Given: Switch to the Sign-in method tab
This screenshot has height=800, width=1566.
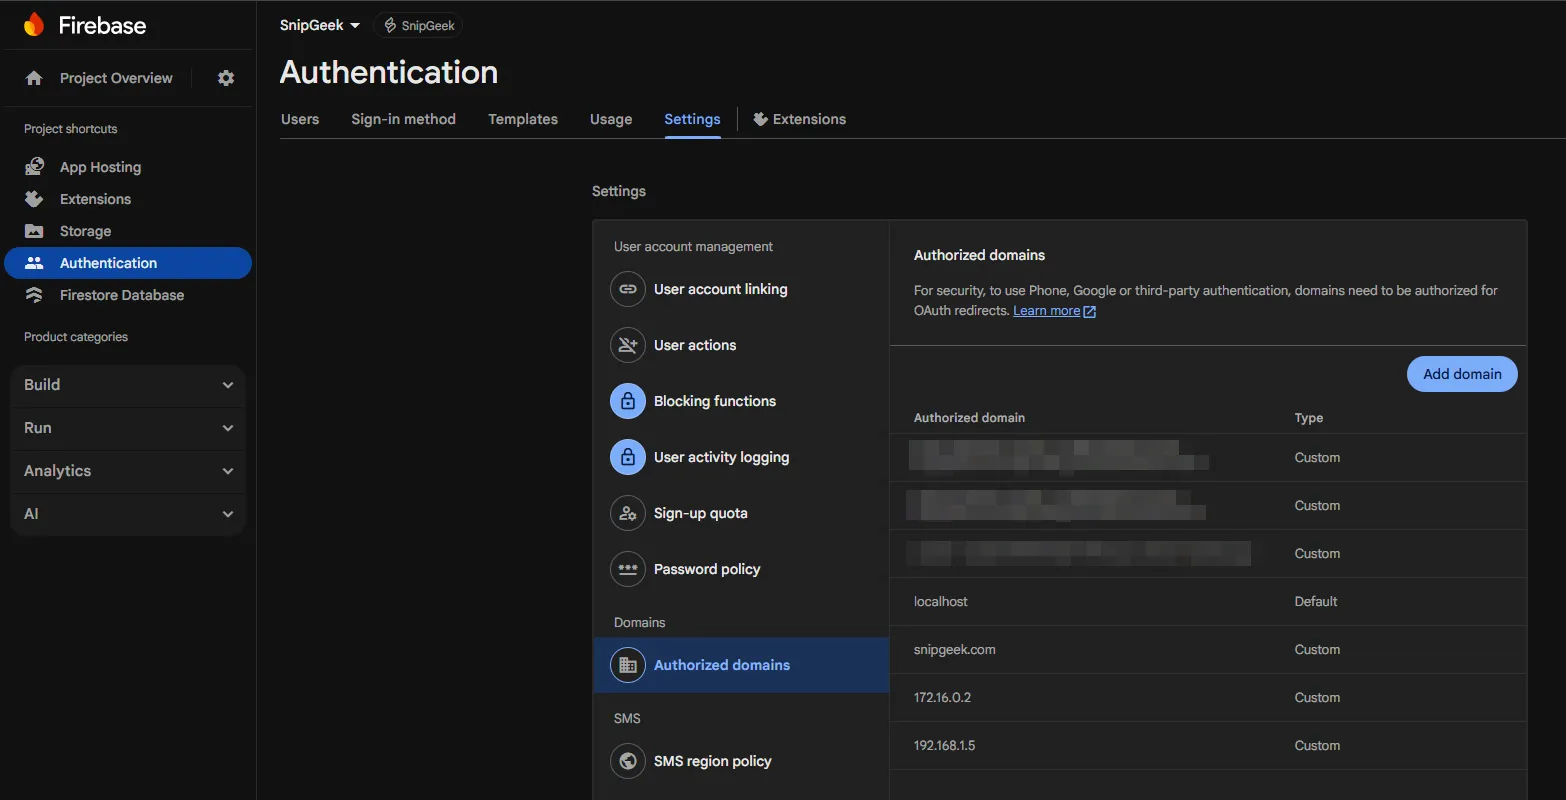Looking at the screenshot, I should [x=403, y=118].
